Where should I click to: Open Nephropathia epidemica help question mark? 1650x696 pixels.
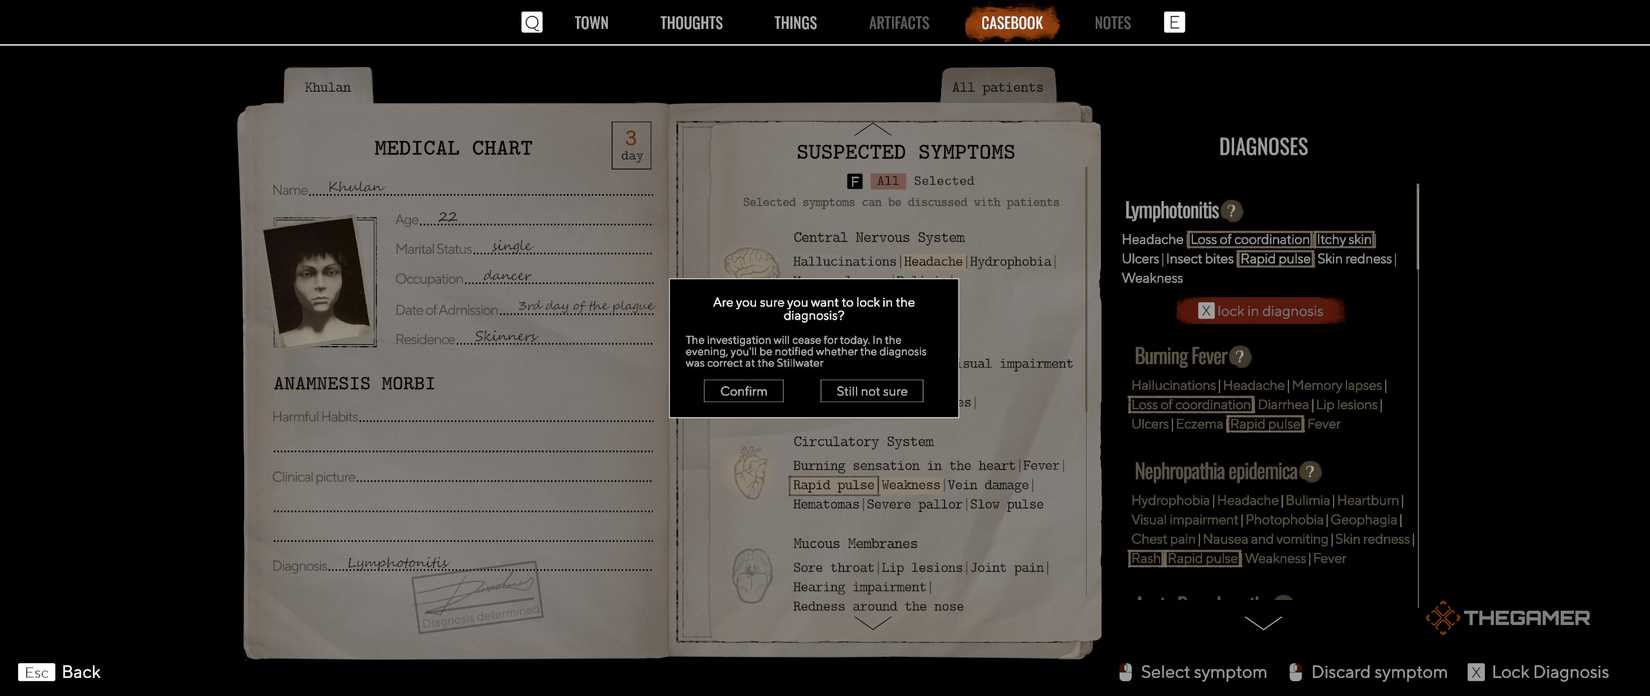click(1310, 472)
